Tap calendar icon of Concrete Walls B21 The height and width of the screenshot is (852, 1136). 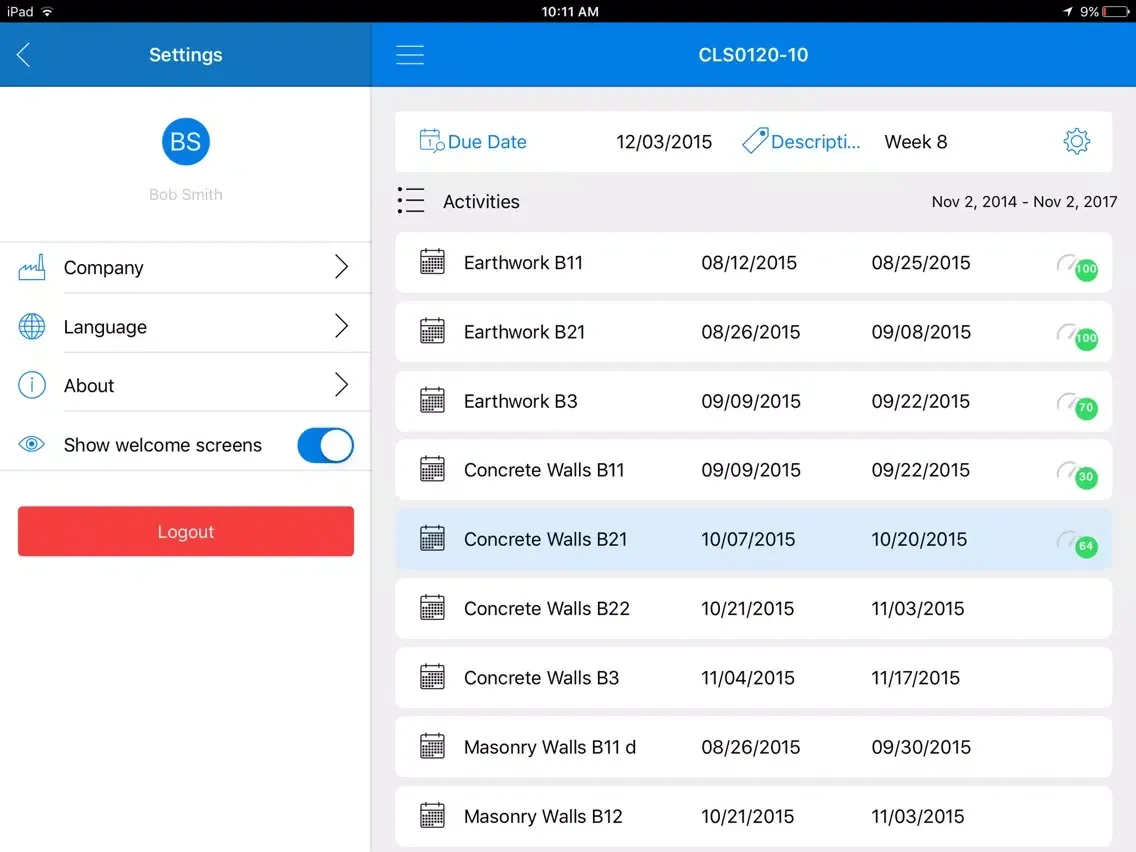(x=433, y=538)
